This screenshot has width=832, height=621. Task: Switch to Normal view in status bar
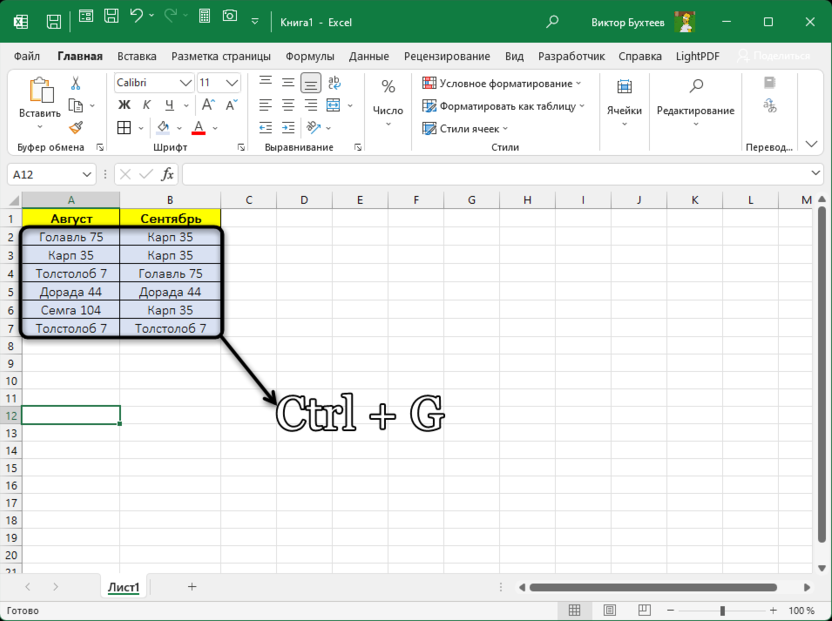[x=574, y=610]
